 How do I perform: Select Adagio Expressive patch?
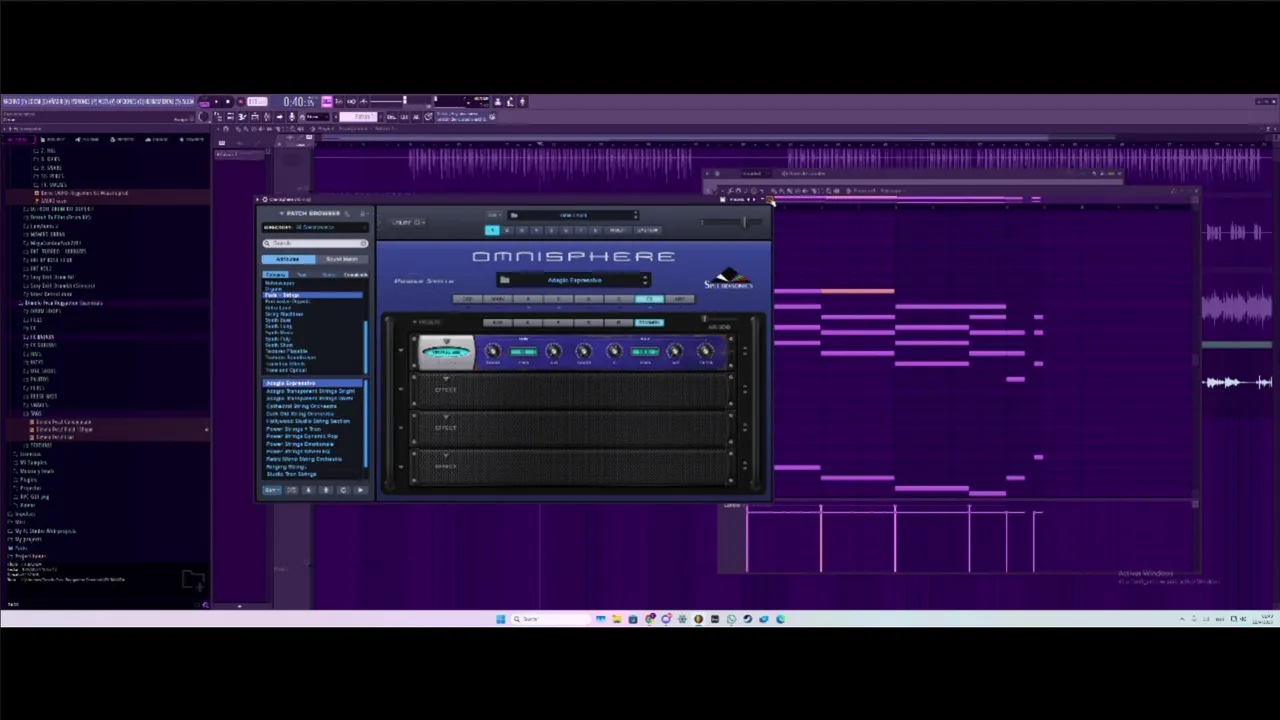tap(313, 383)
